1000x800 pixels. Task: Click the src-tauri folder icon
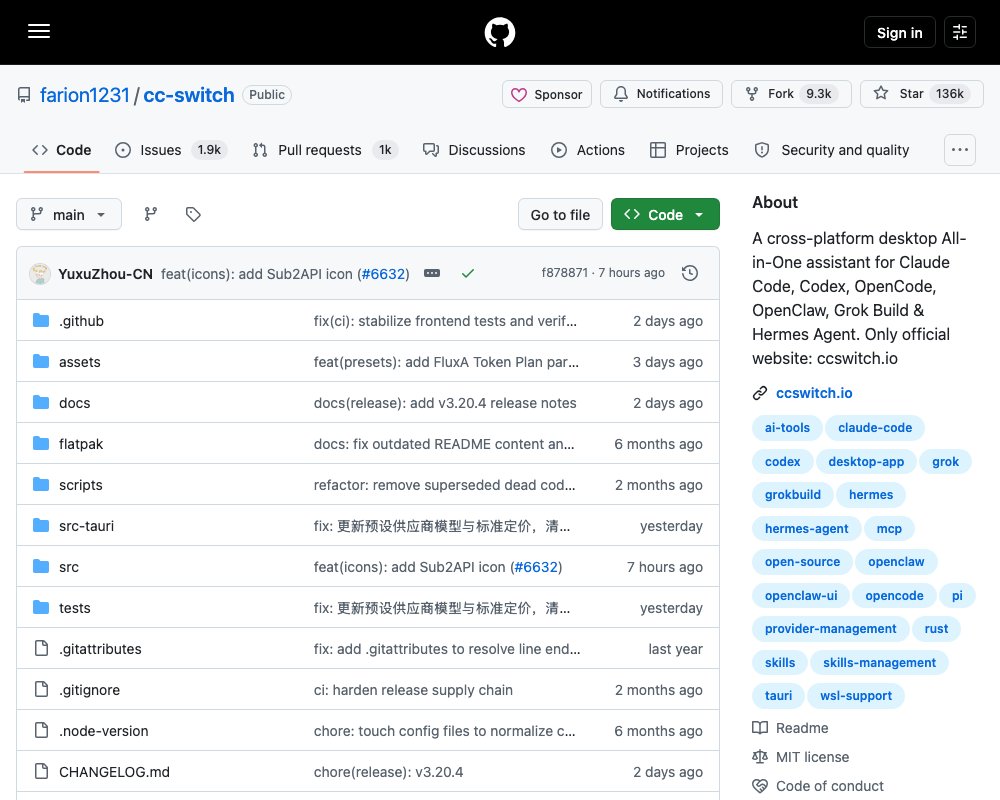(41, 526)
